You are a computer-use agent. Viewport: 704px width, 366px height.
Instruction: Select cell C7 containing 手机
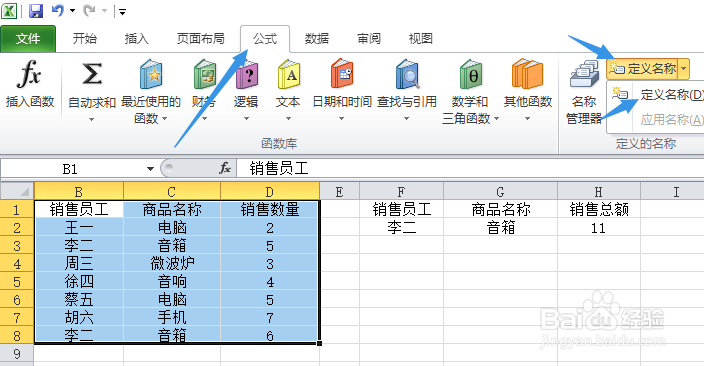click(172, 317)
